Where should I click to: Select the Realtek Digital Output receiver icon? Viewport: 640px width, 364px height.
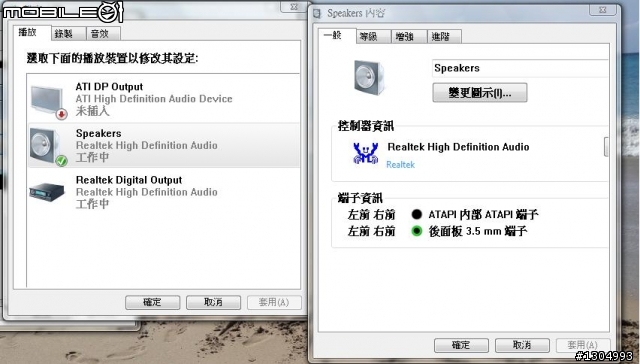click(x=47, y=192)
